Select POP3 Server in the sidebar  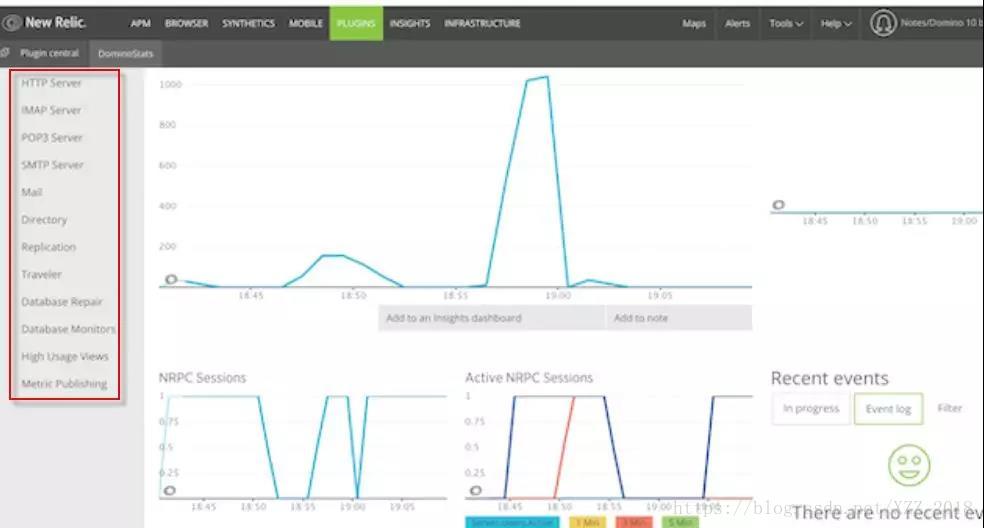(x=51, y=137)
